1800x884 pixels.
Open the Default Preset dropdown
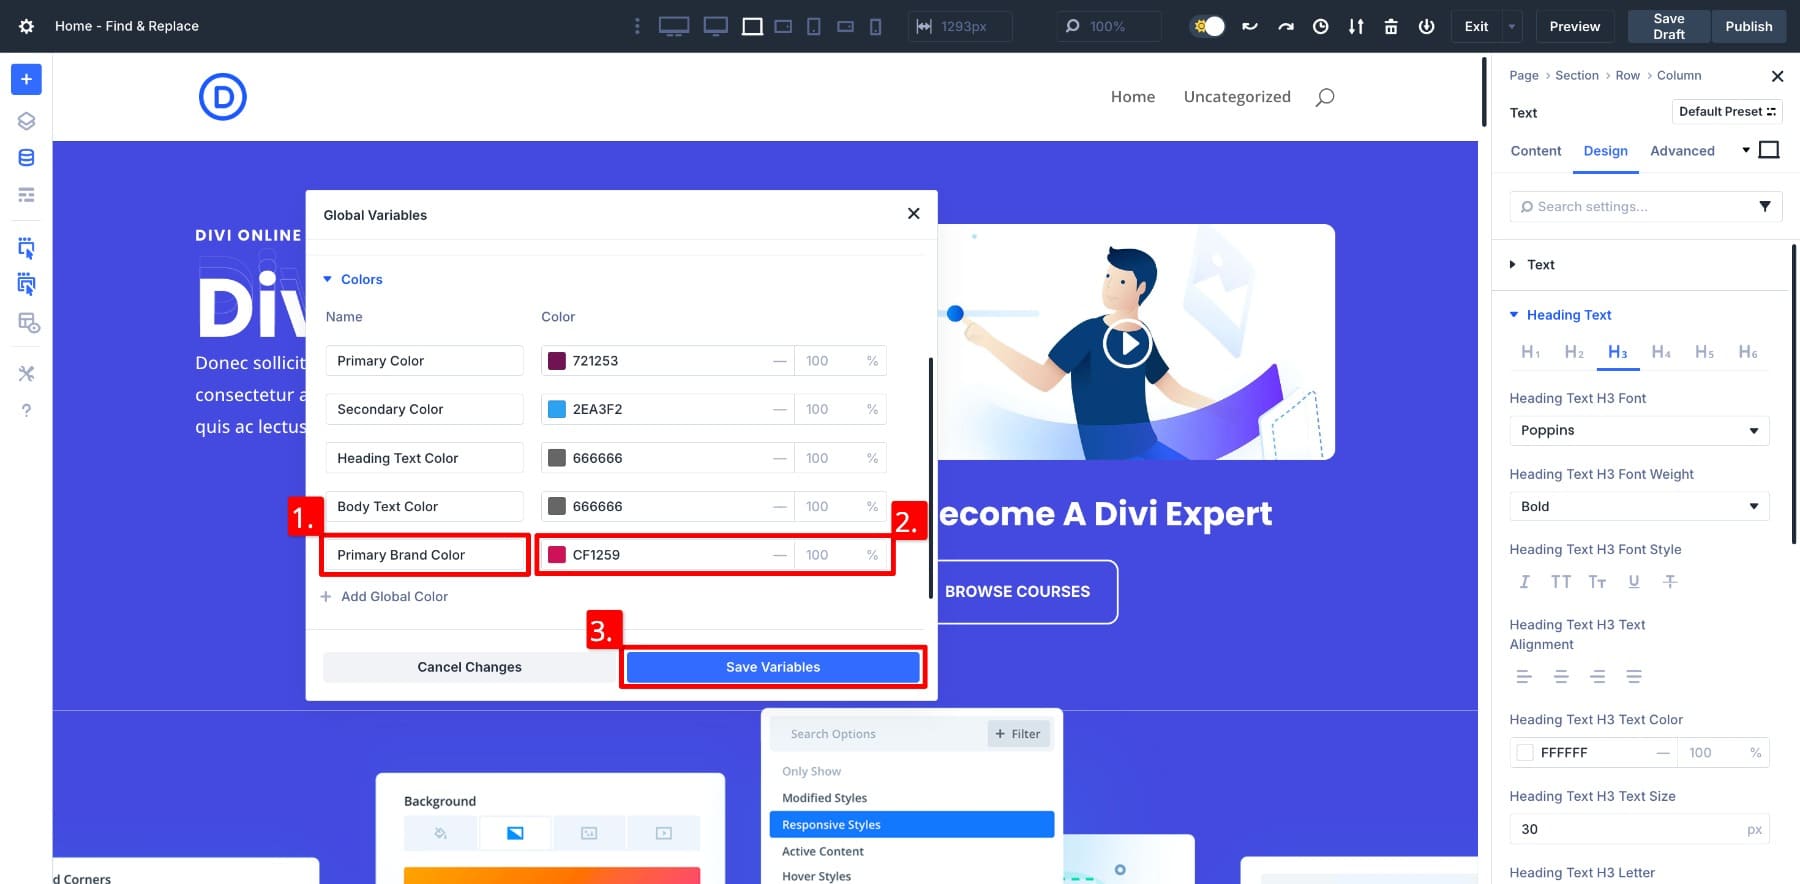click(x=1727, y=112)
